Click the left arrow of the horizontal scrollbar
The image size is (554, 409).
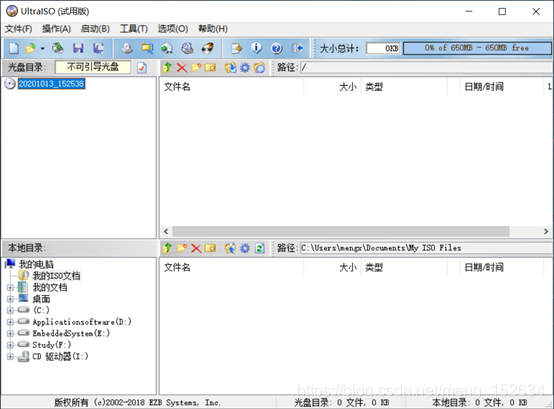pos(166,231)
